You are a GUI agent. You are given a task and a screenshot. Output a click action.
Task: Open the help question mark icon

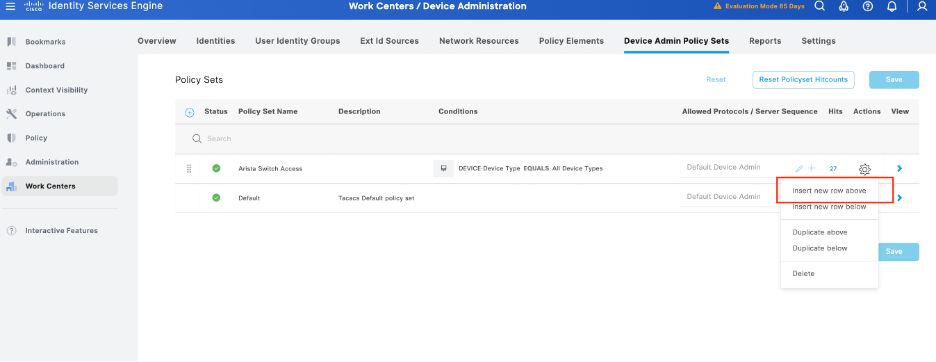tap(868, 7)
